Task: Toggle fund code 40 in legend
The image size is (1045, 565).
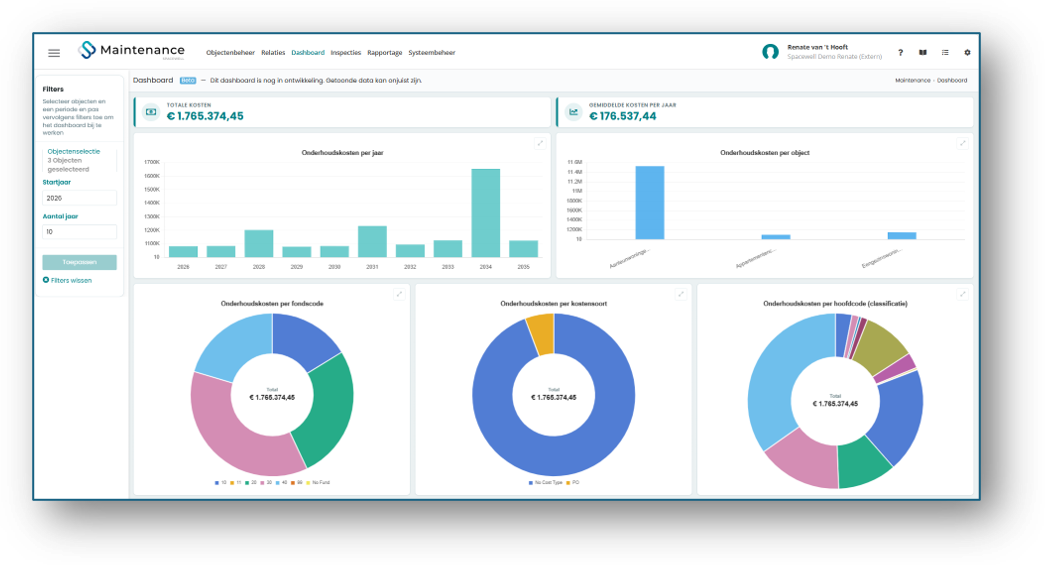Action: [x=281, y=482]
